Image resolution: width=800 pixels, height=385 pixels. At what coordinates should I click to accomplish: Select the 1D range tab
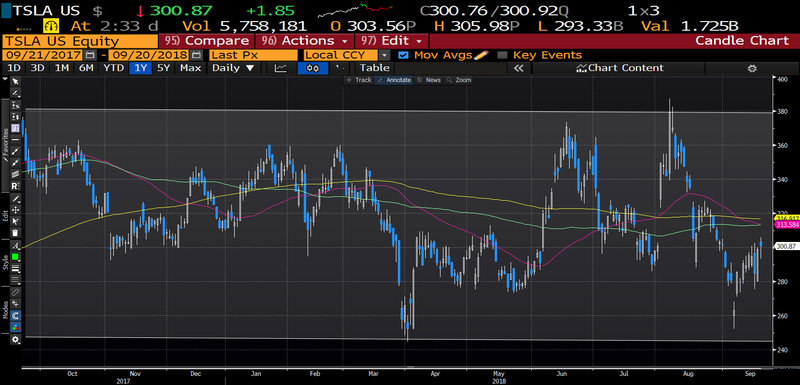point(14,68)
